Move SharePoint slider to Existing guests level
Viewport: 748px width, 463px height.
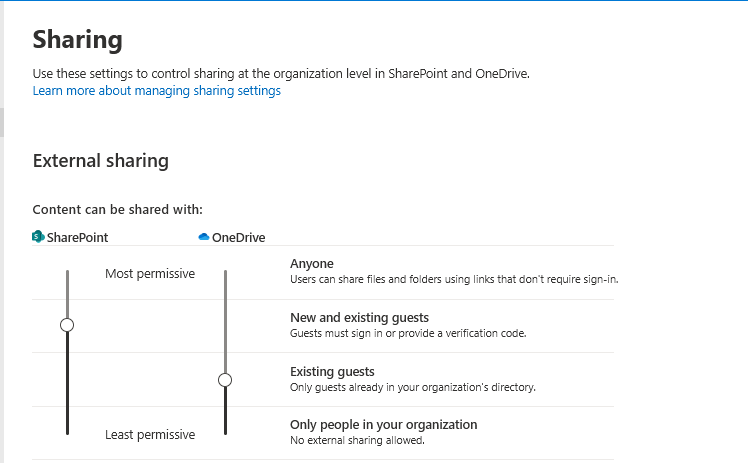(67, 380)
